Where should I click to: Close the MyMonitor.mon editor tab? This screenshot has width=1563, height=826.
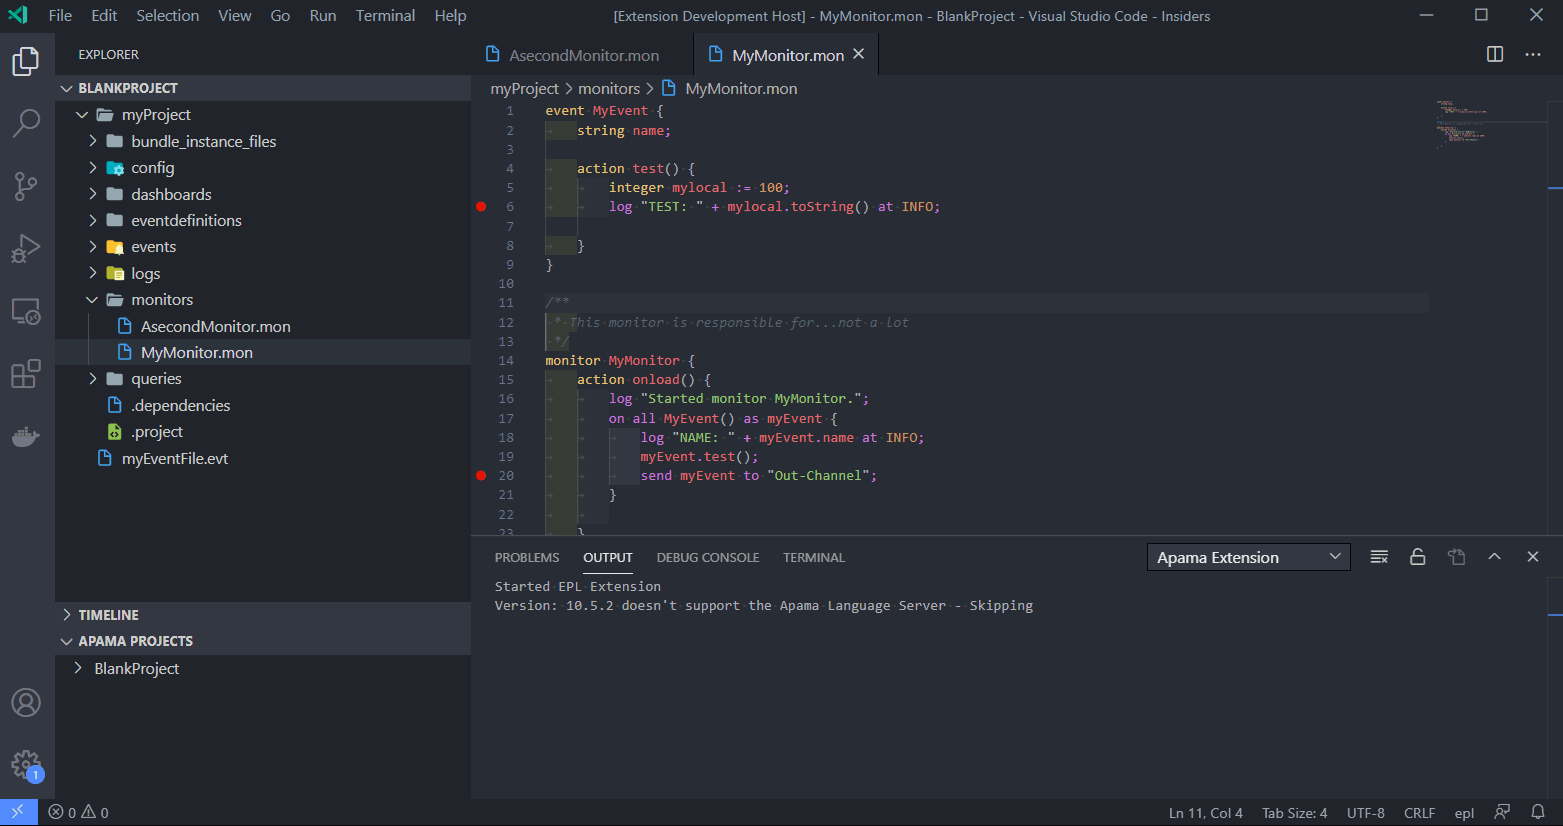(858, 54)
